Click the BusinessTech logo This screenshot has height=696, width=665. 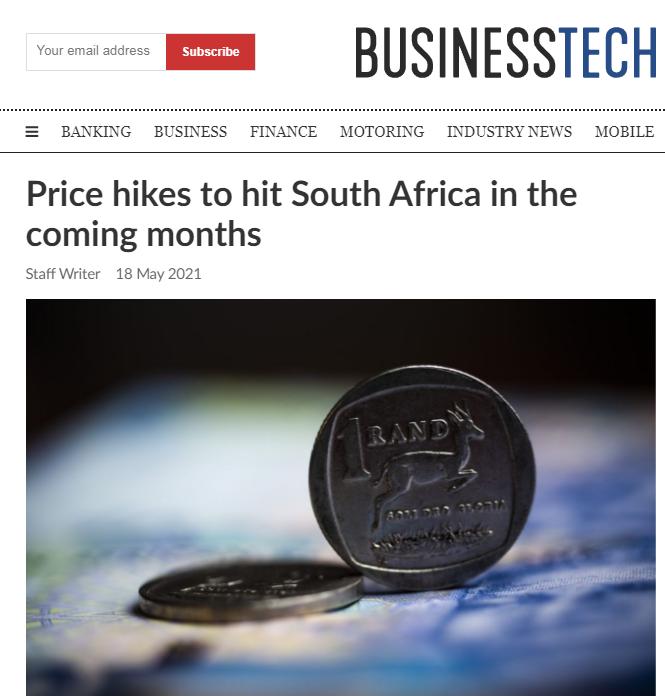(x=505, y=52)
